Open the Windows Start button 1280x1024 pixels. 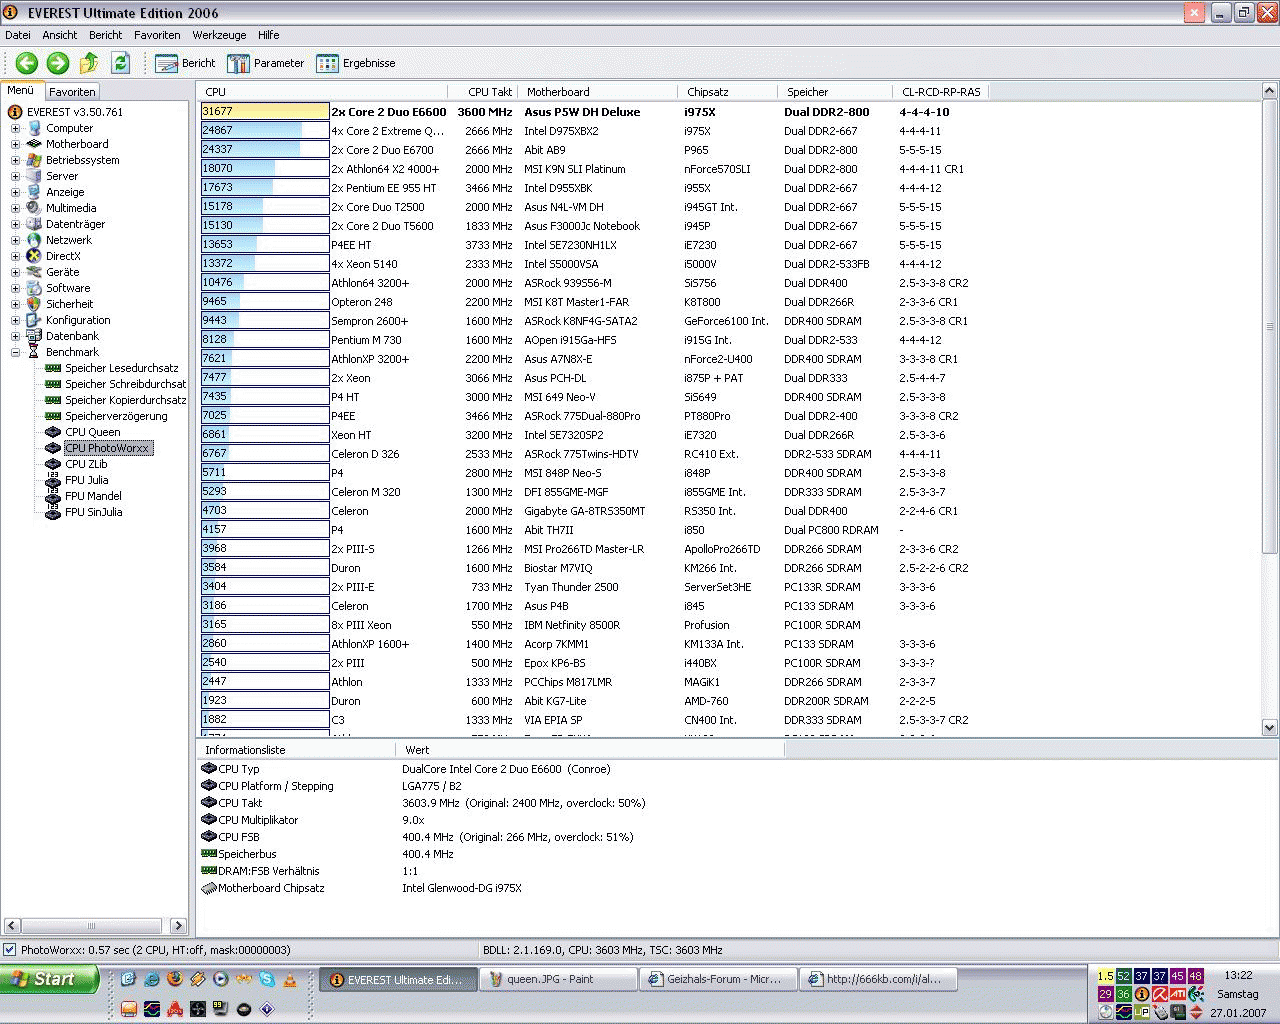(x=50, y=979)
